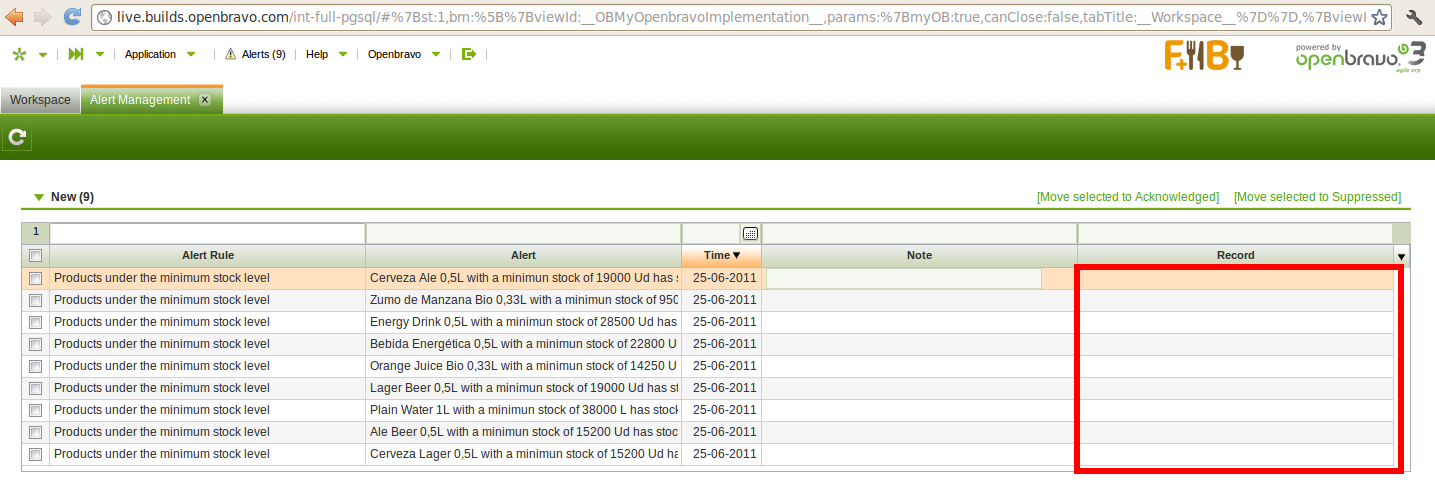Click the quick launch arrows icon
Image resolution: width=1435 pixels, height=487 pixels.
click(76, 55)
